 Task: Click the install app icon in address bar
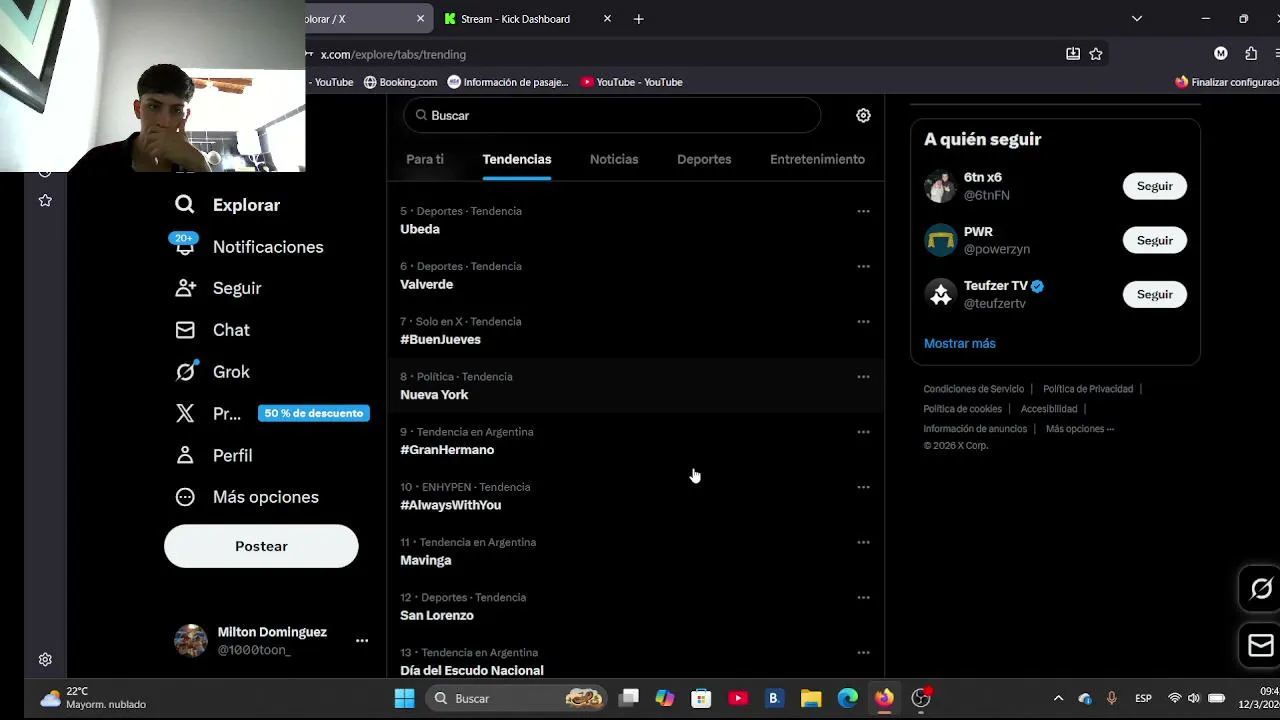click(x=1073, y=54)
